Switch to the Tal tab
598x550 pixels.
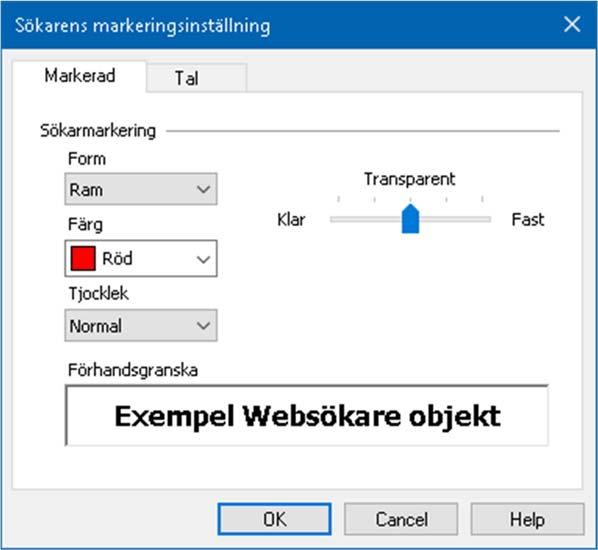point(196,78)
